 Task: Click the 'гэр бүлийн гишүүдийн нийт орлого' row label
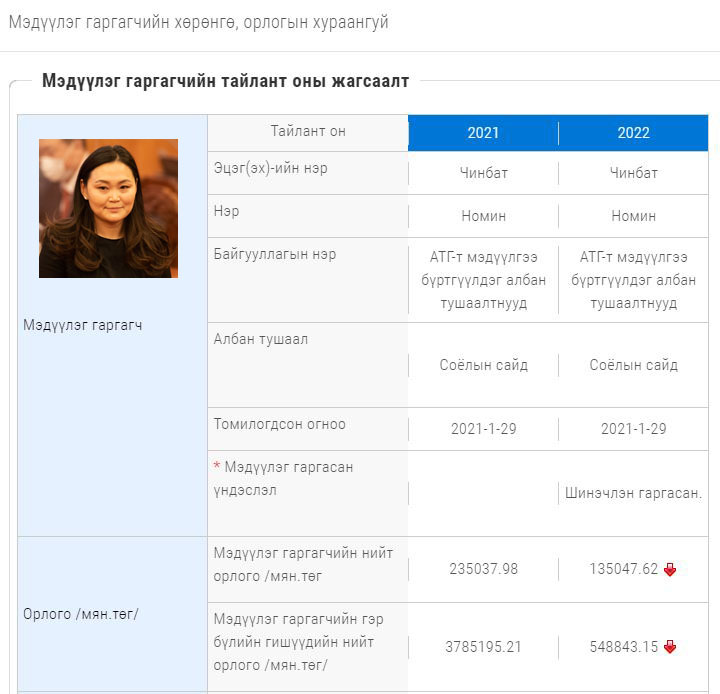298,642
